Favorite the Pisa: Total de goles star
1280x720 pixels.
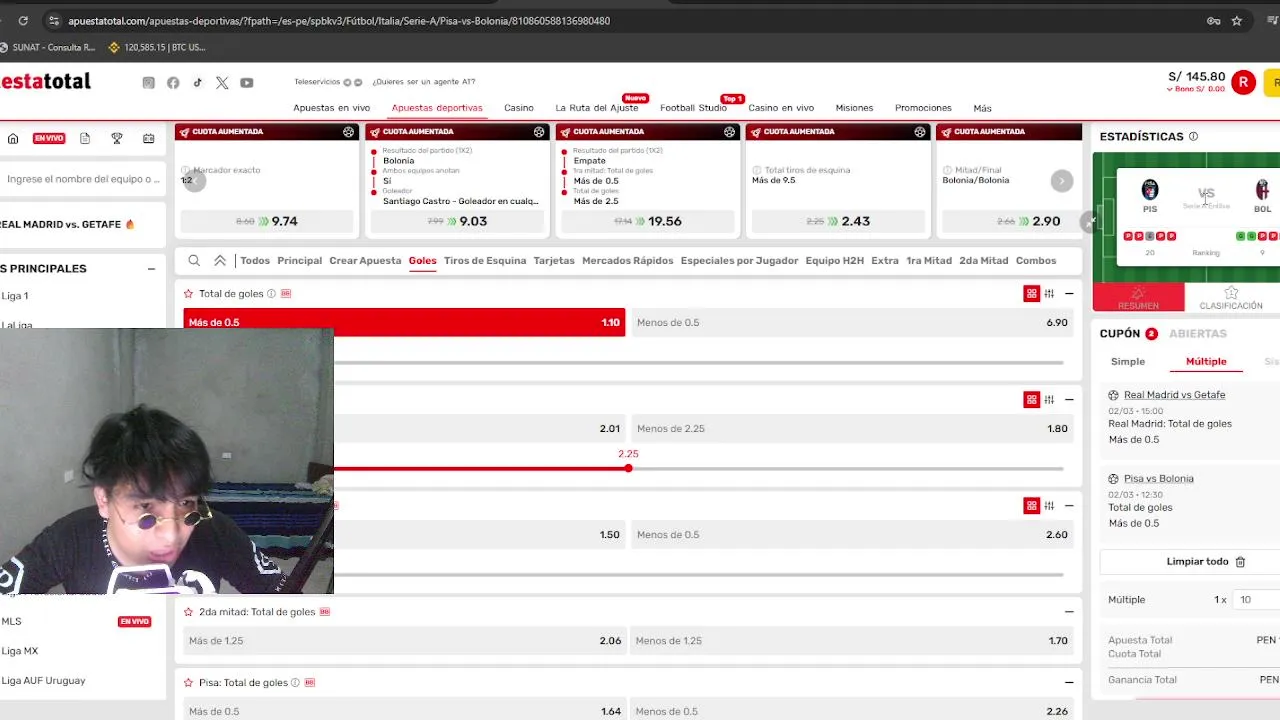[x=188, y=683]
